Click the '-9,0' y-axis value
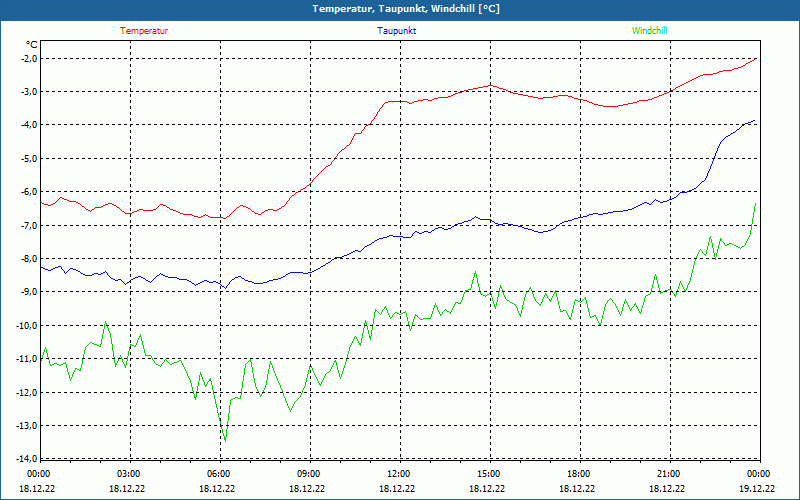This screenshot has height=500, width=800. coord(29,292)
